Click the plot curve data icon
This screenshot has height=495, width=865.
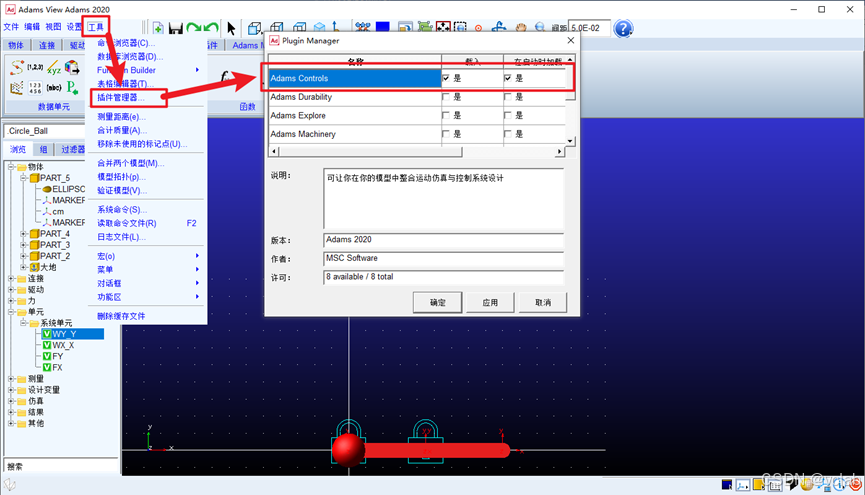click(17, 88)
